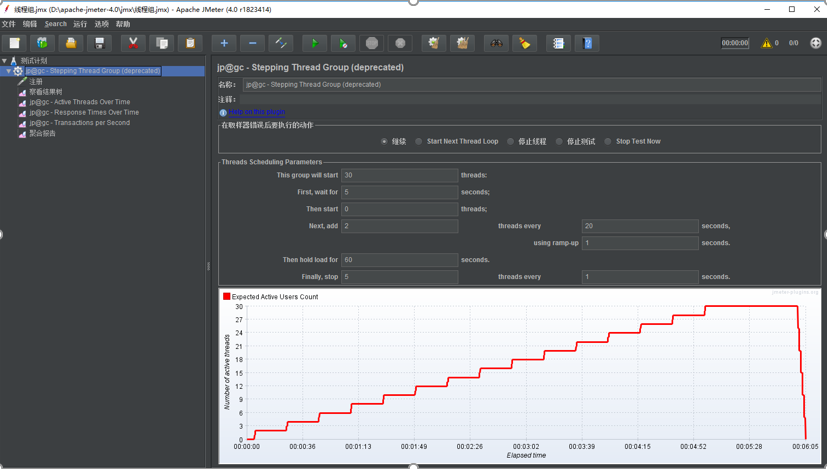Collapse all nodes with the minus icon

coord(253,43)
